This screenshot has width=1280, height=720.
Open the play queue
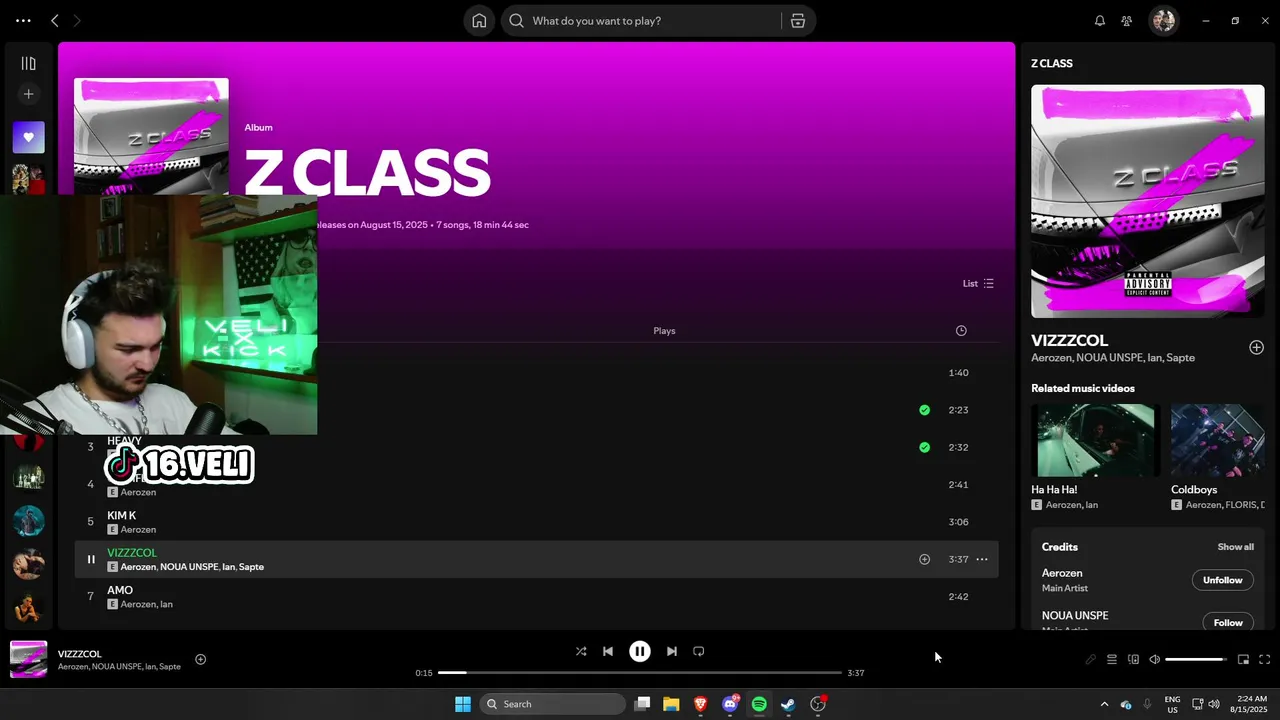tap(1112, 660)
